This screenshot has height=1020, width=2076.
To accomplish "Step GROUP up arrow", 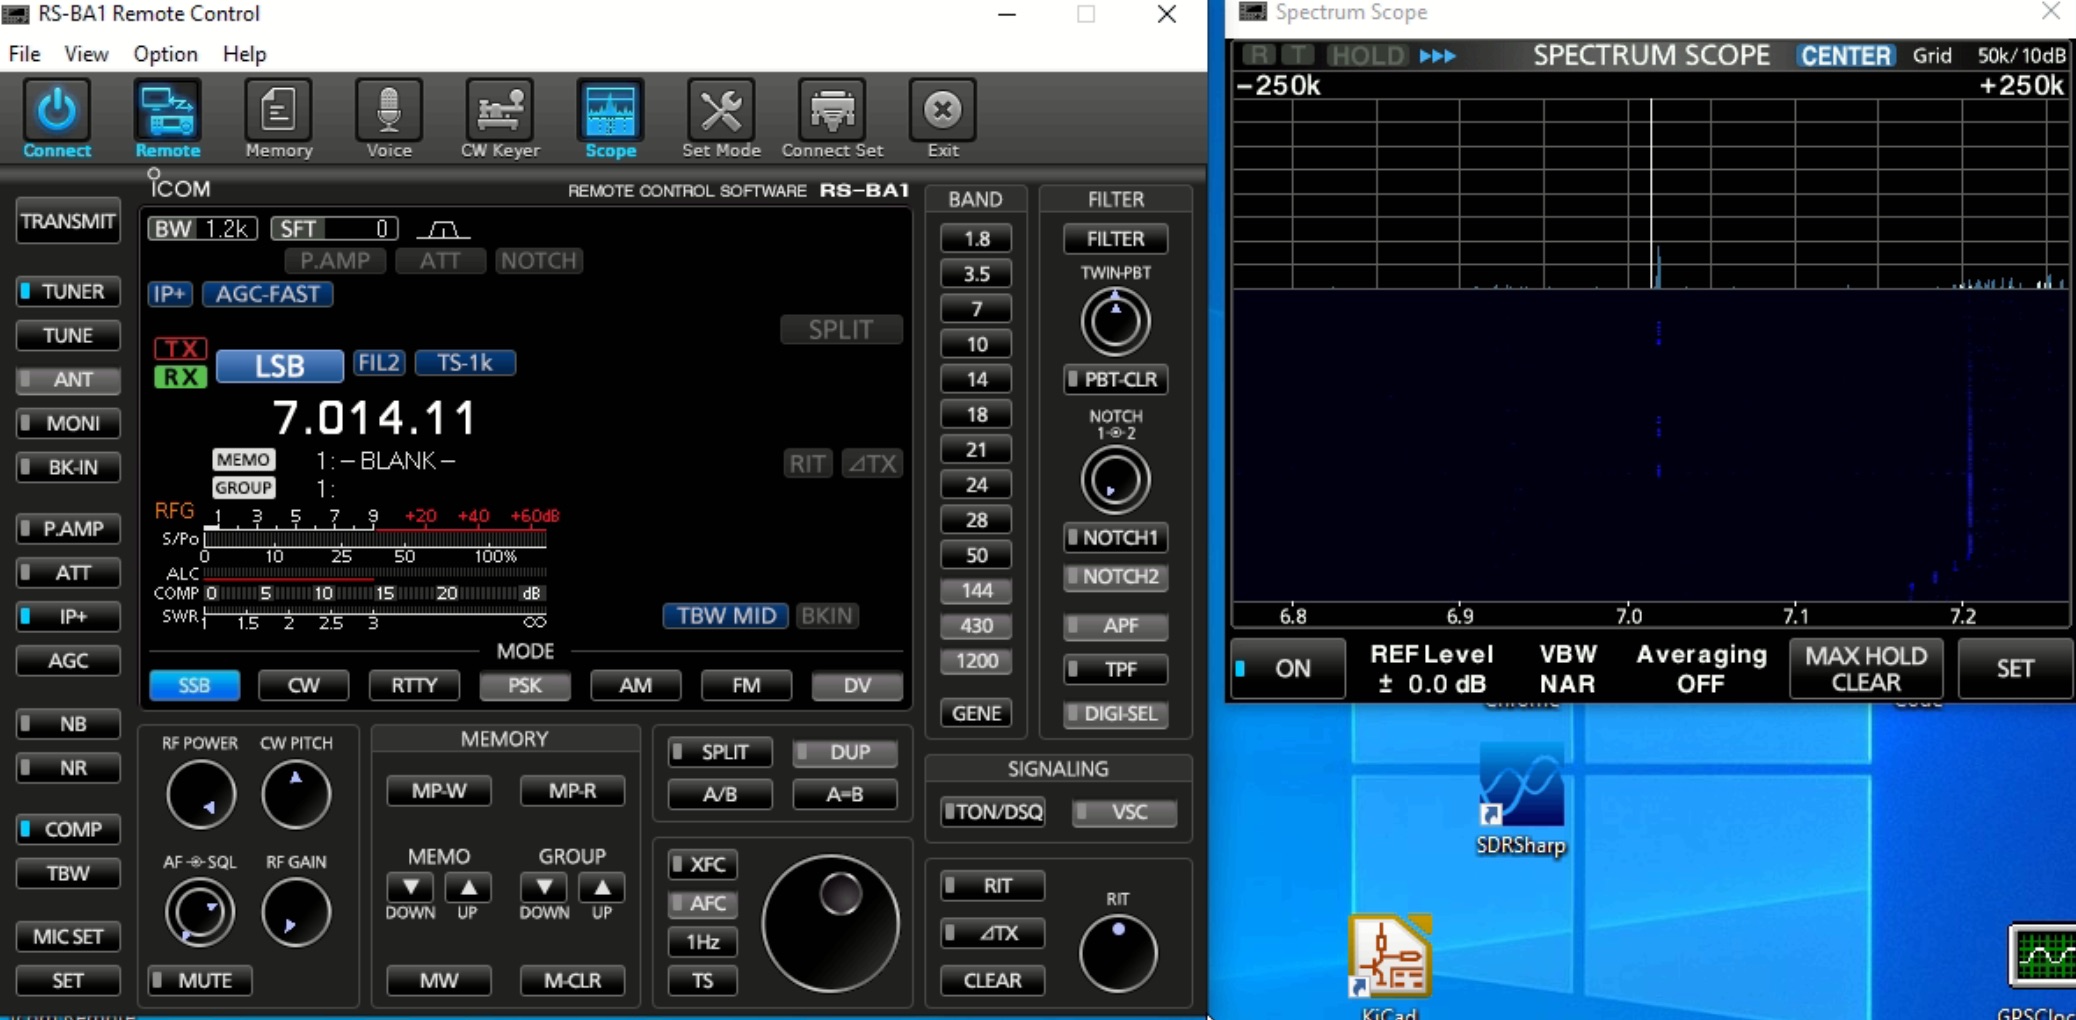I will click(x=602, y=887).
